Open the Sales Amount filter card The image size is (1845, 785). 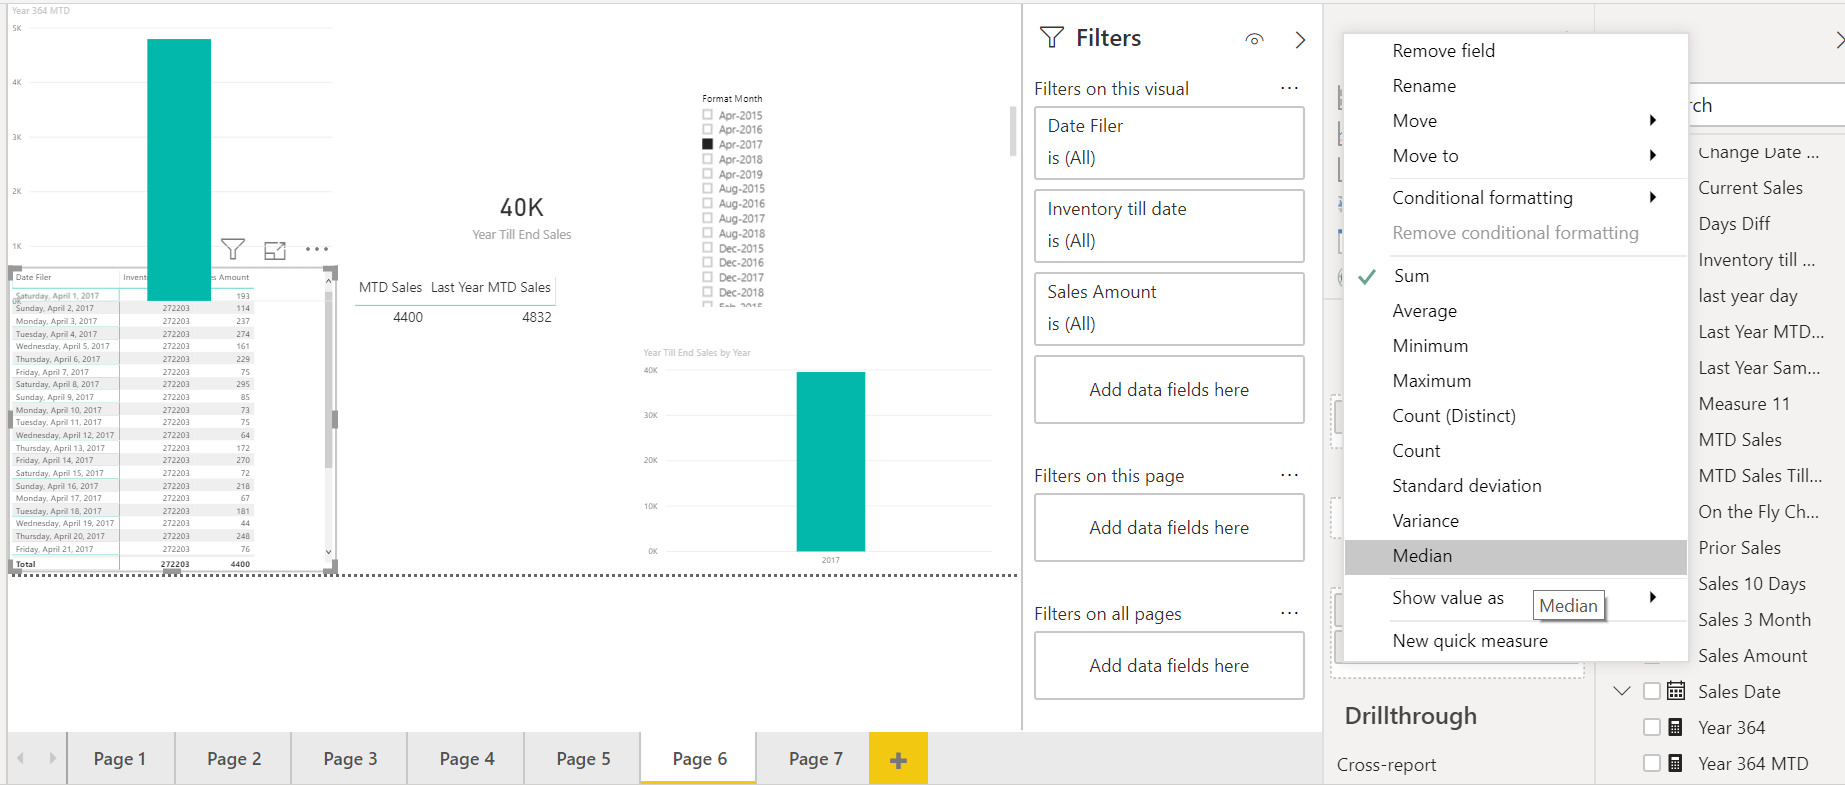1169,309
